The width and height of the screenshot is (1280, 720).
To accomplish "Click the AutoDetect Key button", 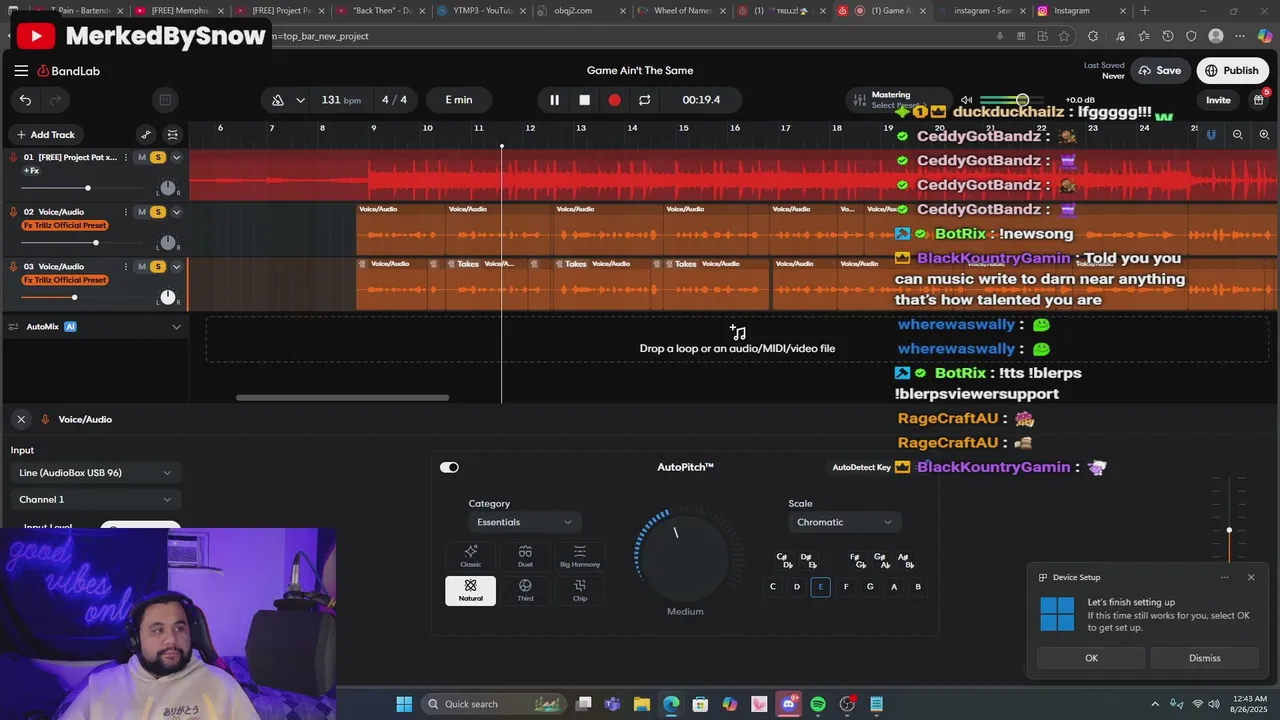I will tap(861, 467).
